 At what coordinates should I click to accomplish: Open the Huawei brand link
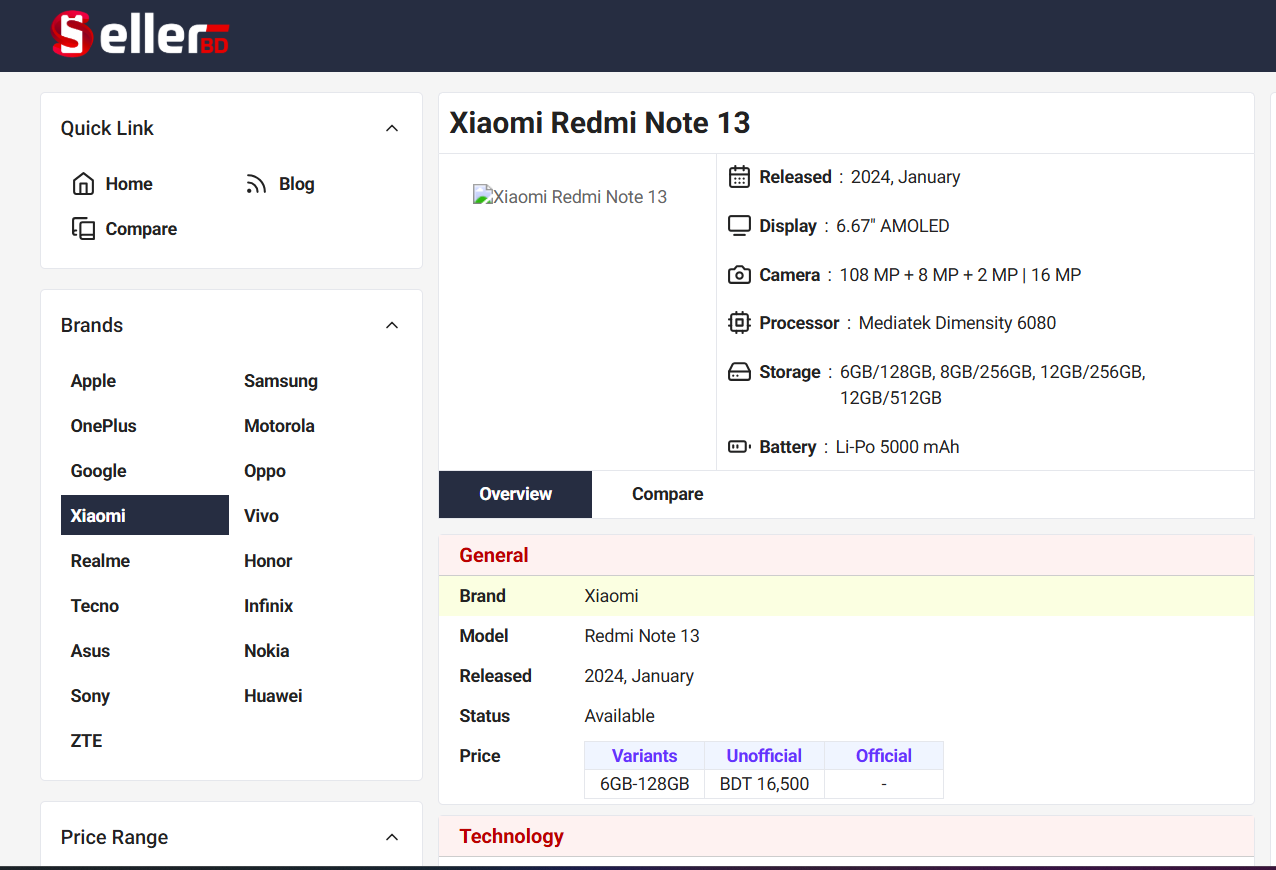click(x=273, y=696)
